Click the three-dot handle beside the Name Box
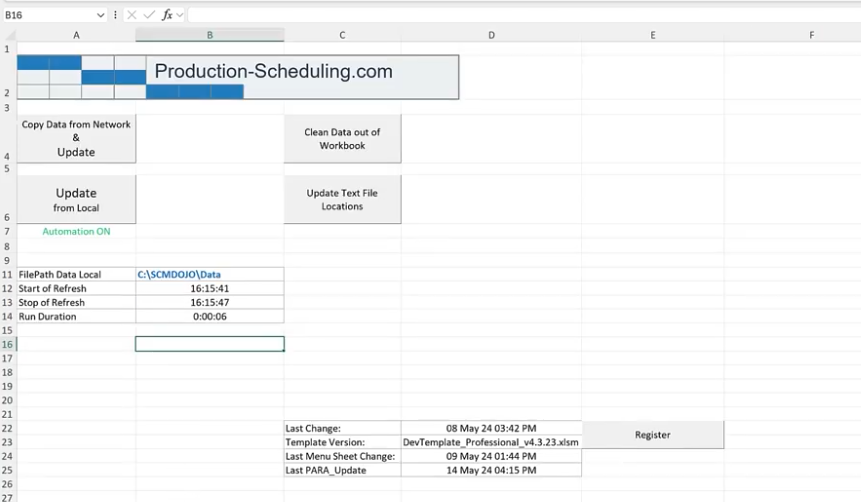Screen dimensions: 861x502 [115, 15]
